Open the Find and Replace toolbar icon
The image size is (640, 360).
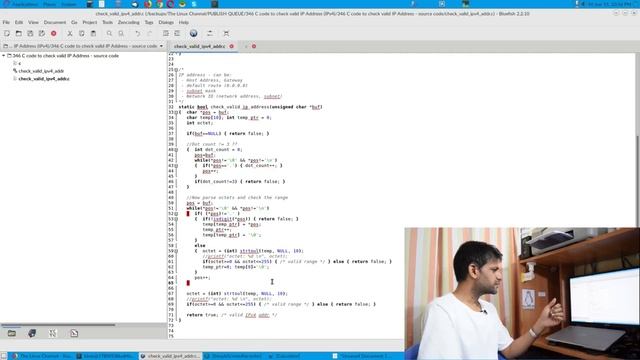coord(121,33)
